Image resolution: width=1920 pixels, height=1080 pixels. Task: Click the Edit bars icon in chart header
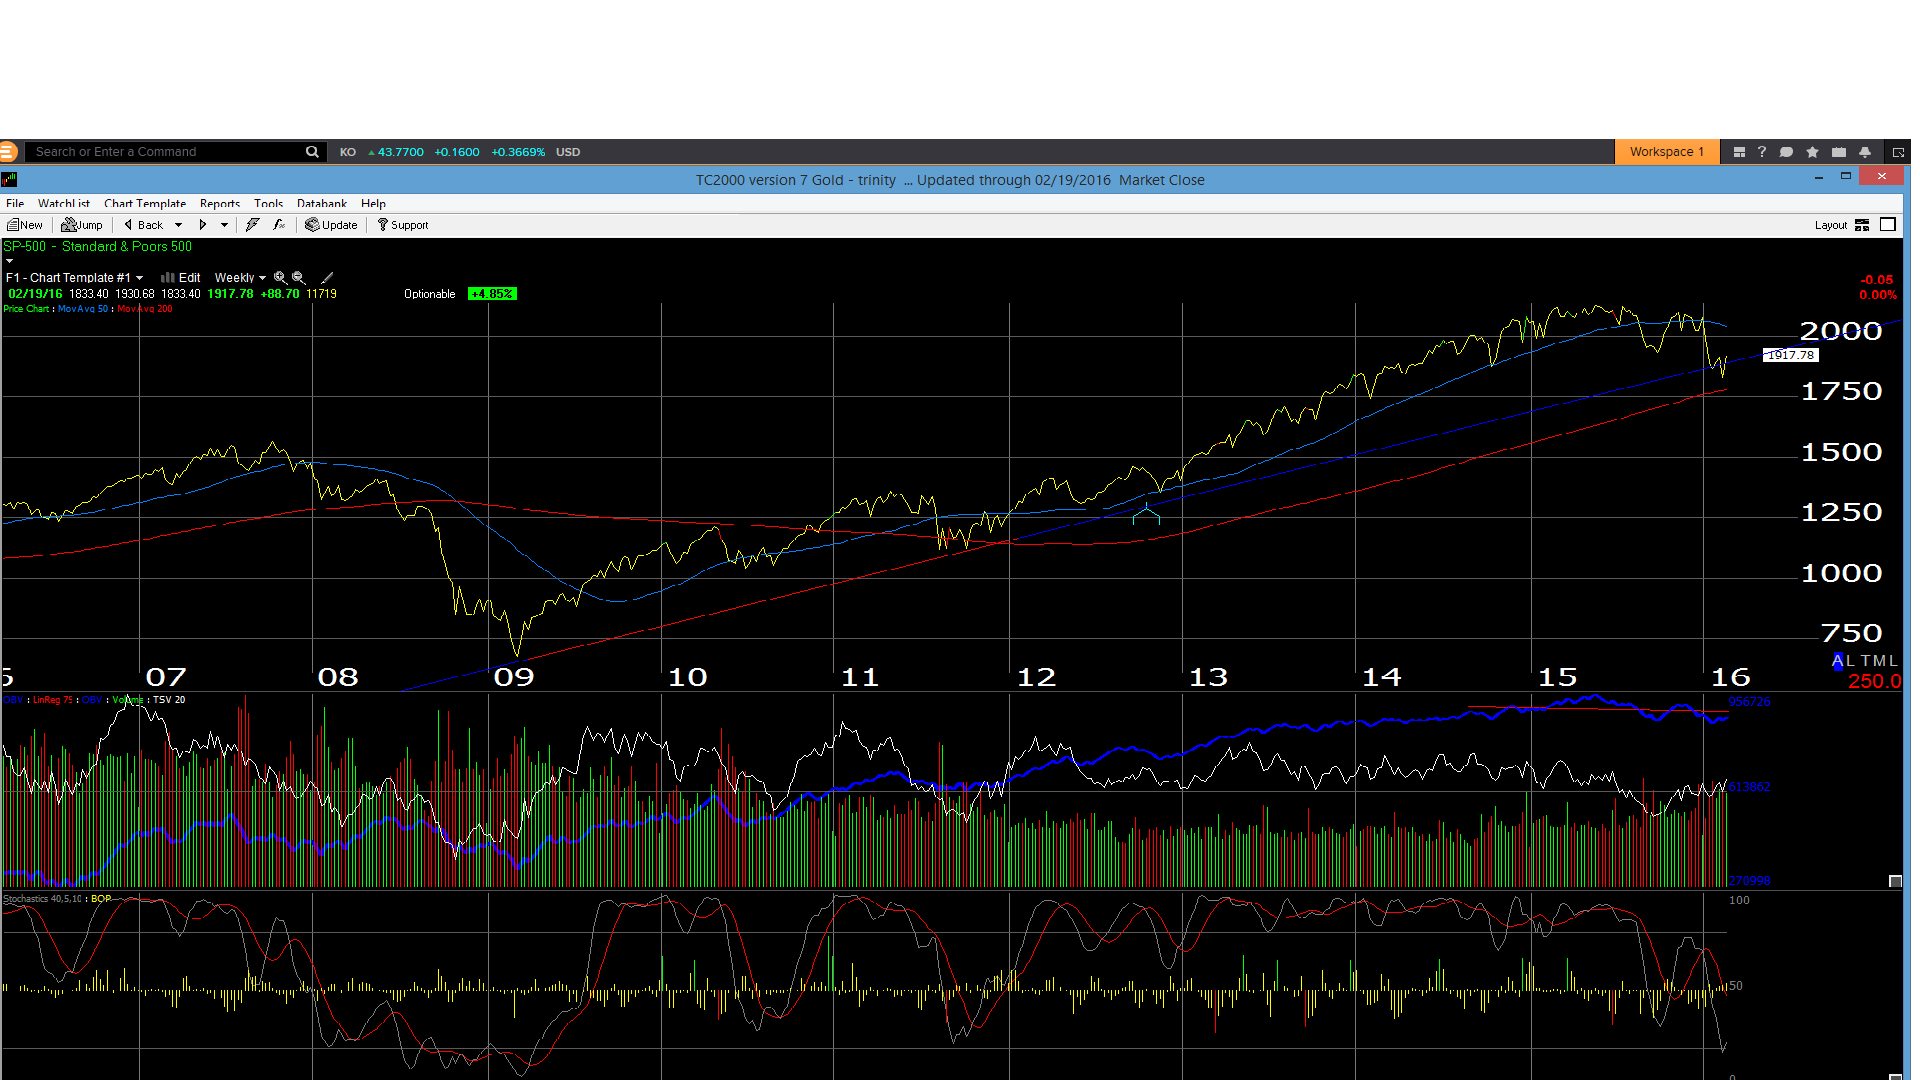168,278
